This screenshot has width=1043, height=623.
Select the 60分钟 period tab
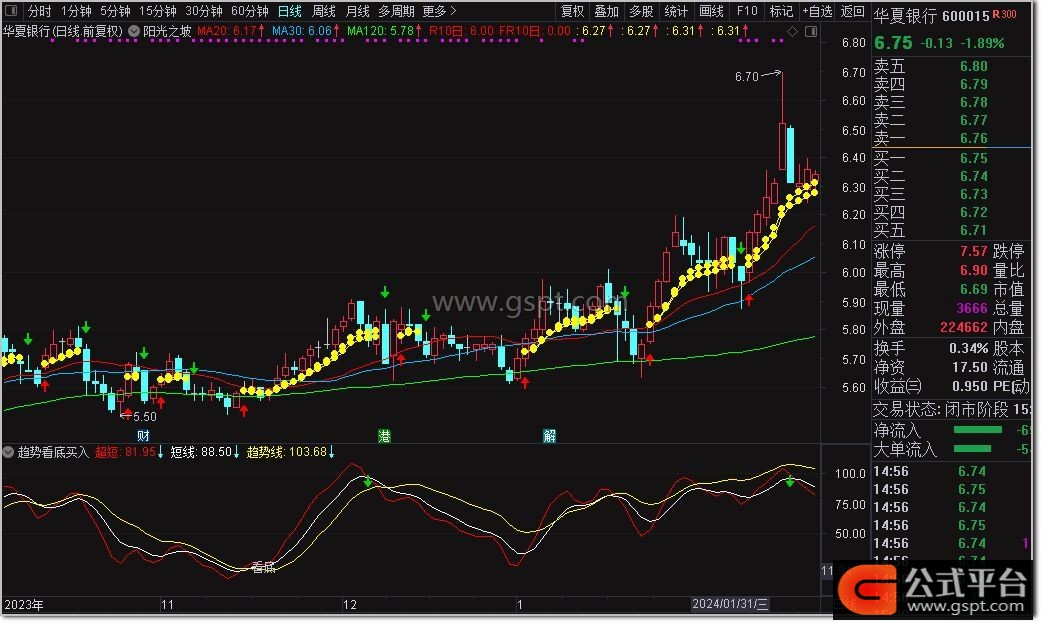click(x=249, y=11)
